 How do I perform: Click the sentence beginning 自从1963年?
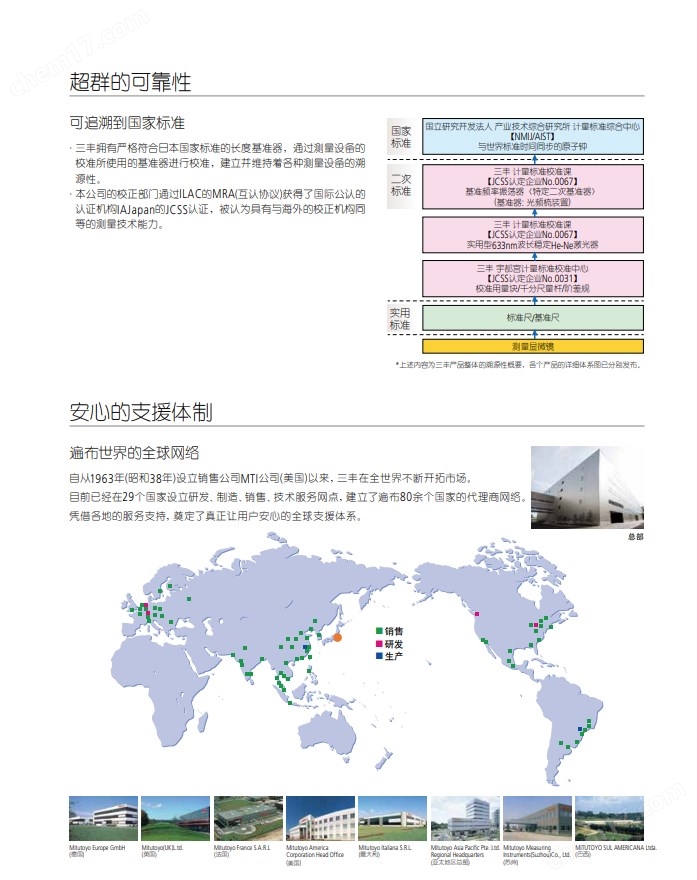pyautogui.click(x=270, y=478)
